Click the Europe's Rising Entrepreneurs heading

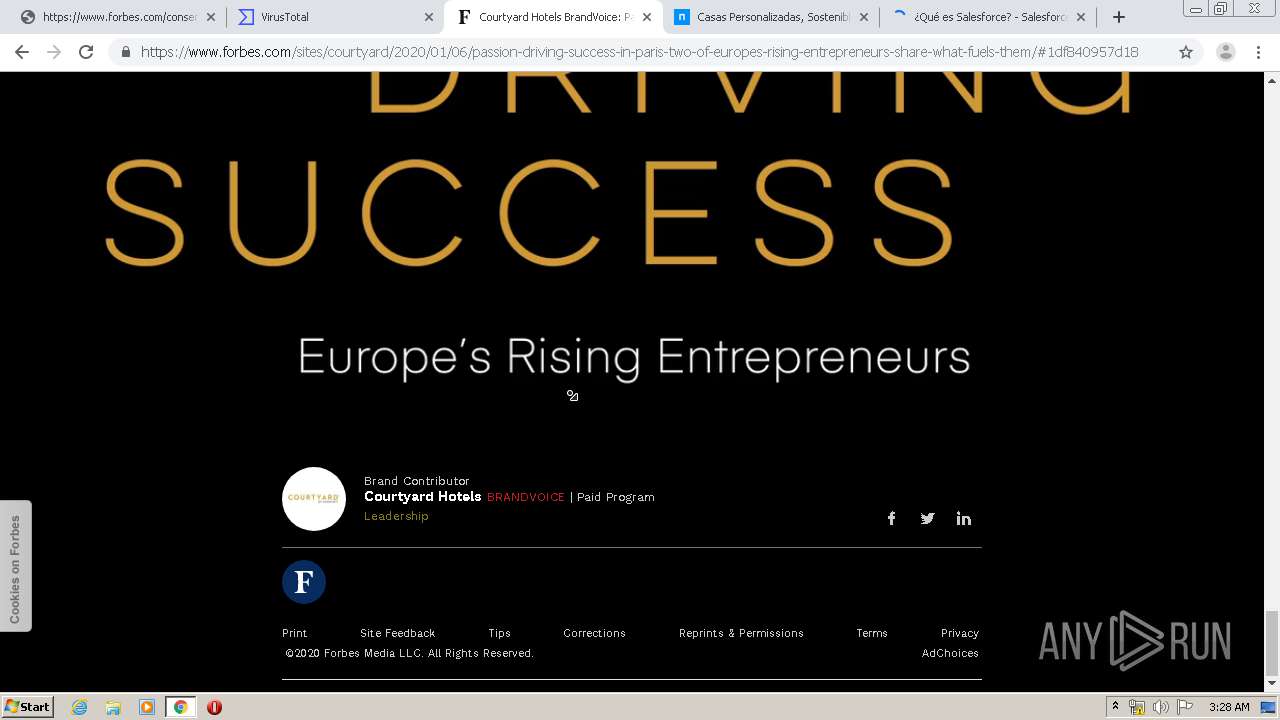(634, 357)
